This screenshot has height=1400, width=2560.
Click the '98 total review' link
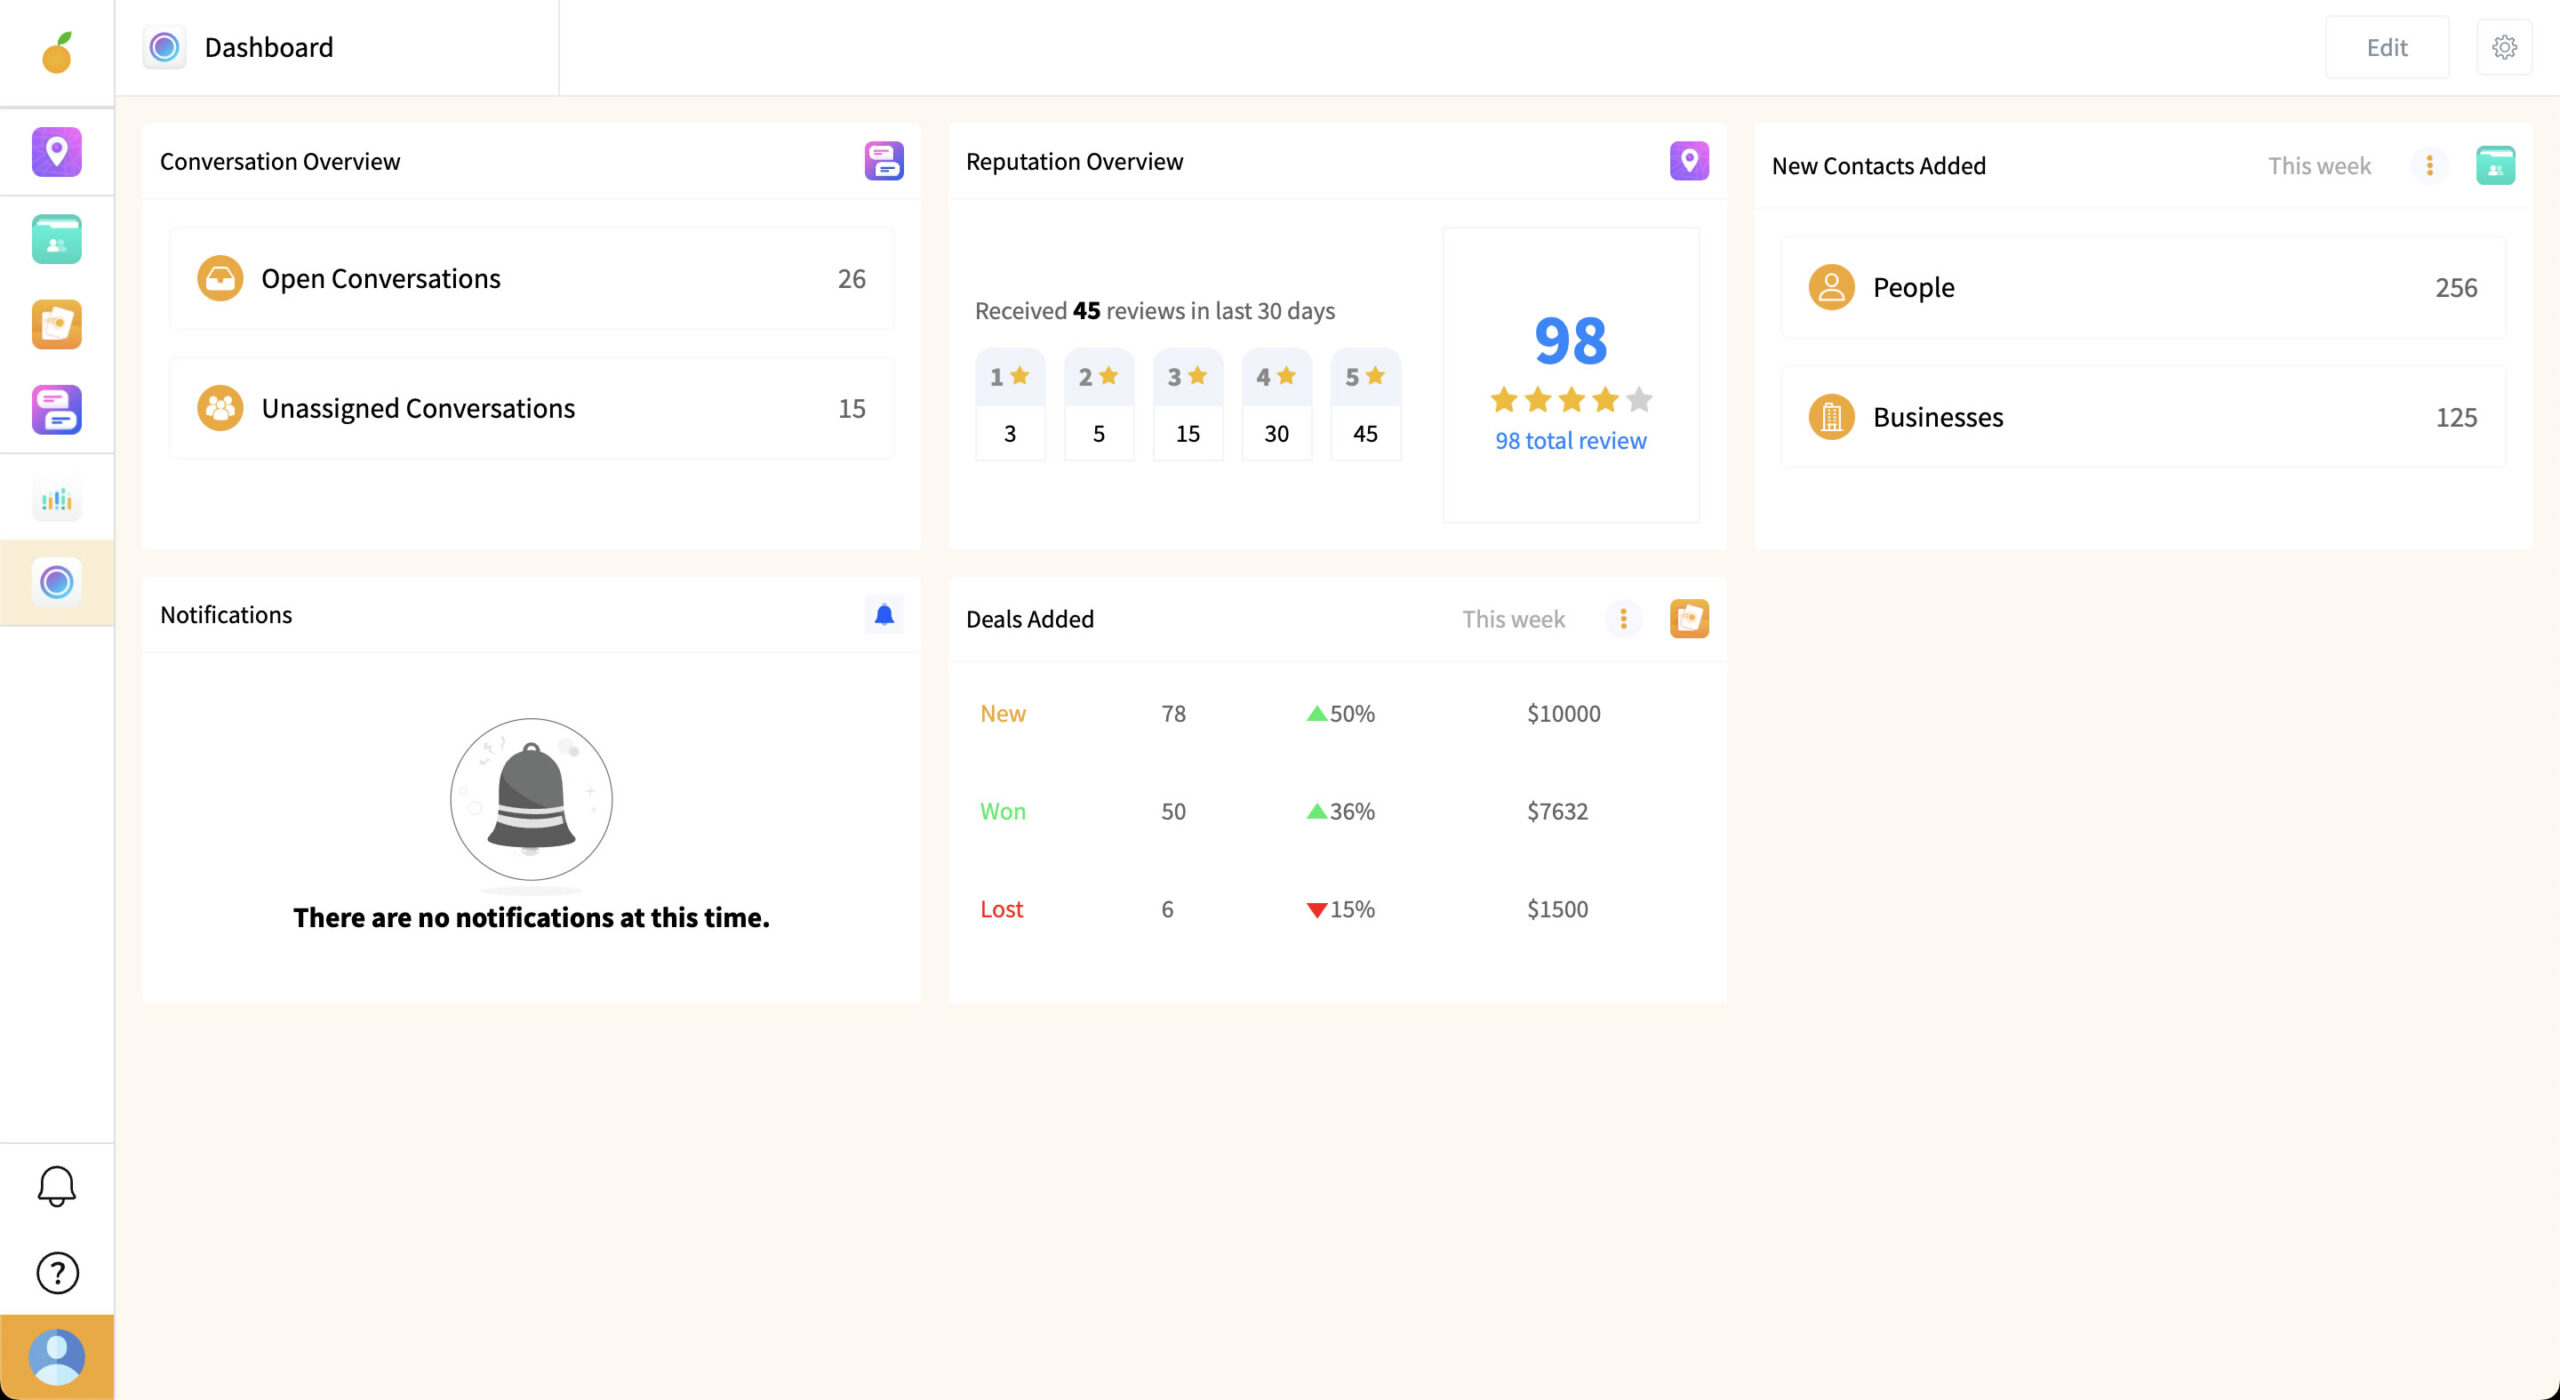pos(1570,441)
